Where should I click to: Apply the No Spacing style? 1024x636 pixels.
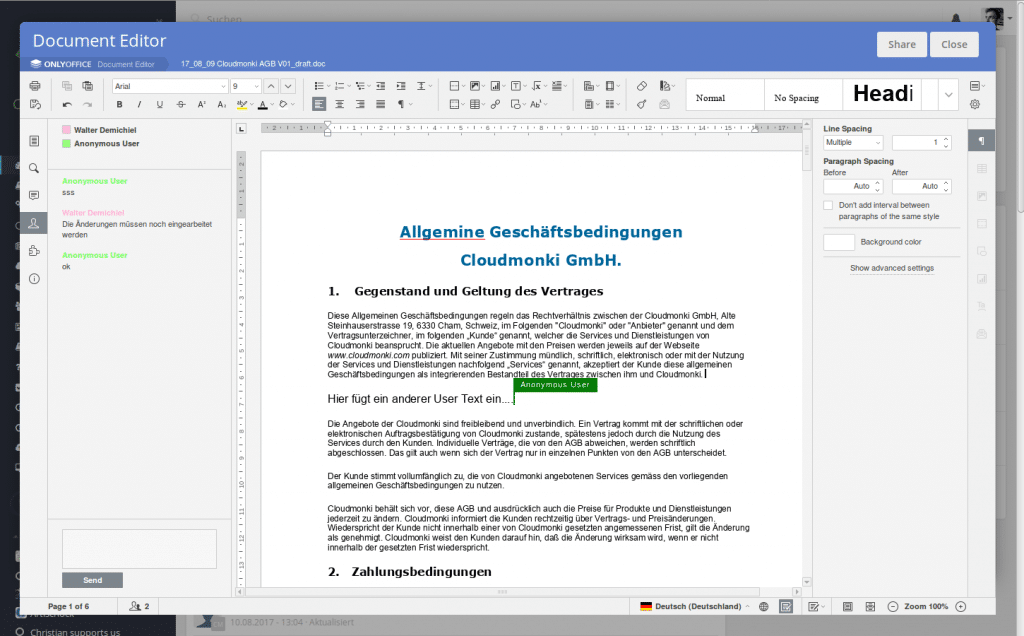[803, 97]
